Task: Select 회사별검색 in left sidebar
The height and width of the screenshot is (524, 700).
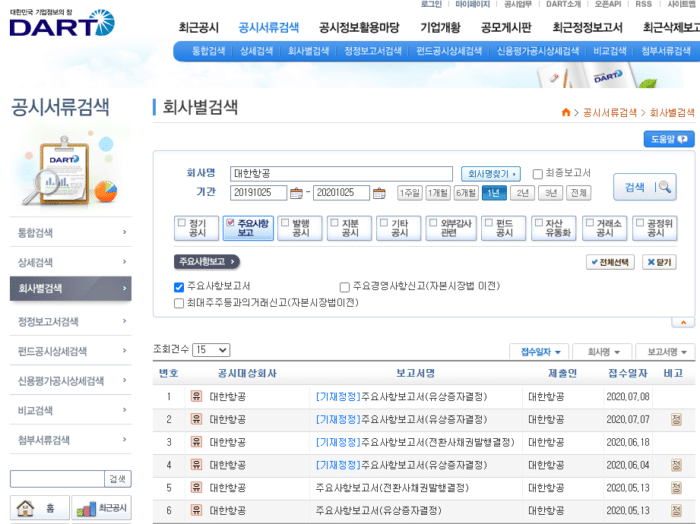Action: click(x=71, y=288)
